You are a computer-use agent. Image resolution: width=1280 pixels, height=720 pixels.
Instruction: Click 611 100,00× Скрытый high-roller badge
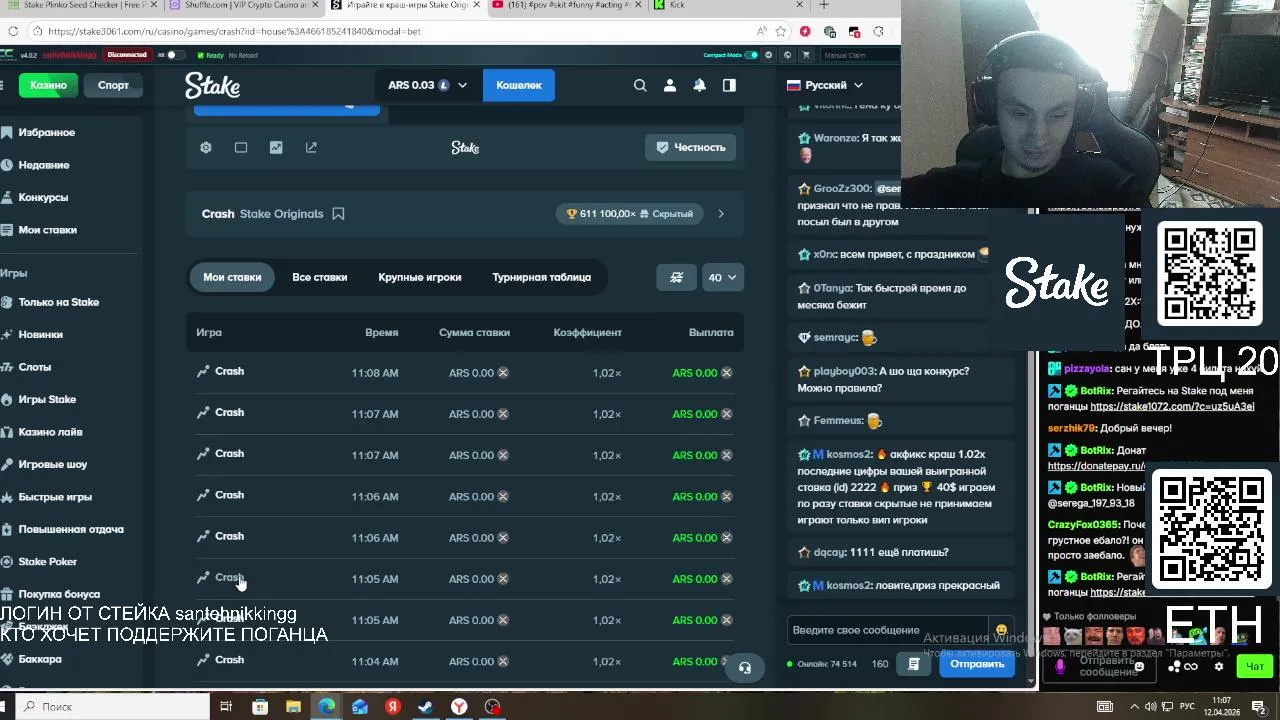[630, 214]
